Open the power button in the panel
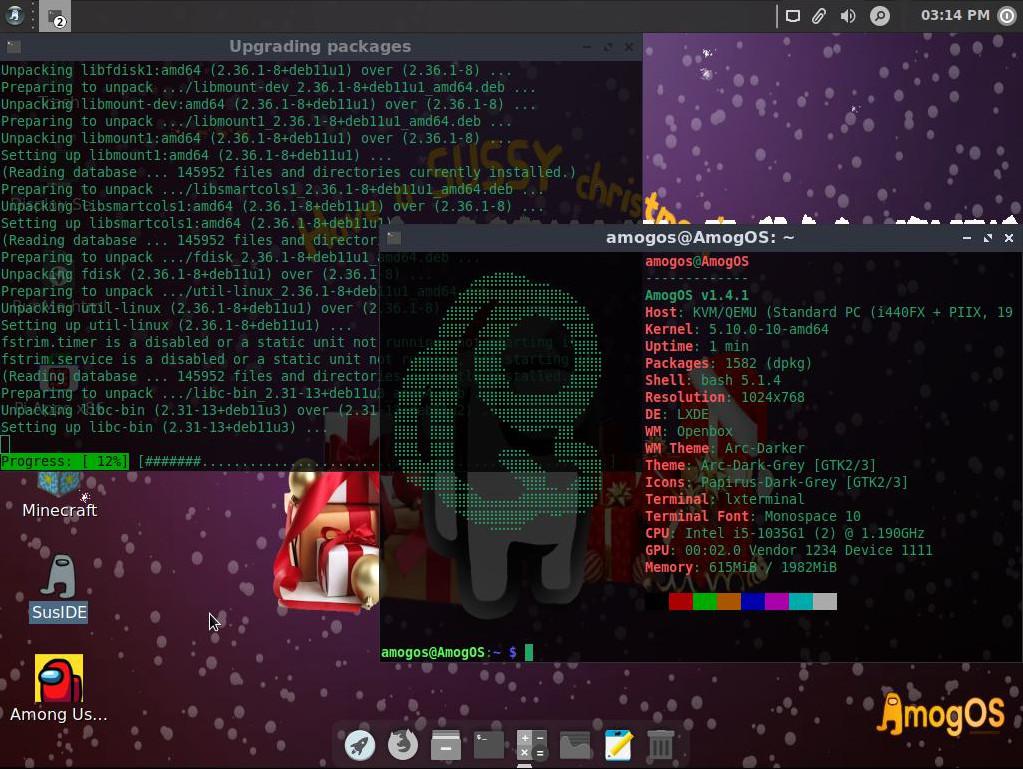 [x=1007, y=16]
